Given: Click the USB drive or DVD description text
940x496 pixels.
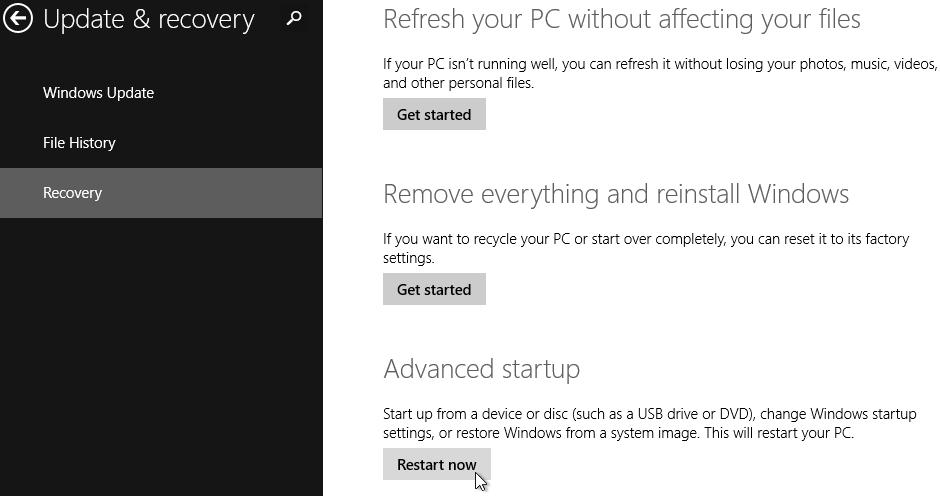Looking at the screenshot, I should [x=649, y=414].
